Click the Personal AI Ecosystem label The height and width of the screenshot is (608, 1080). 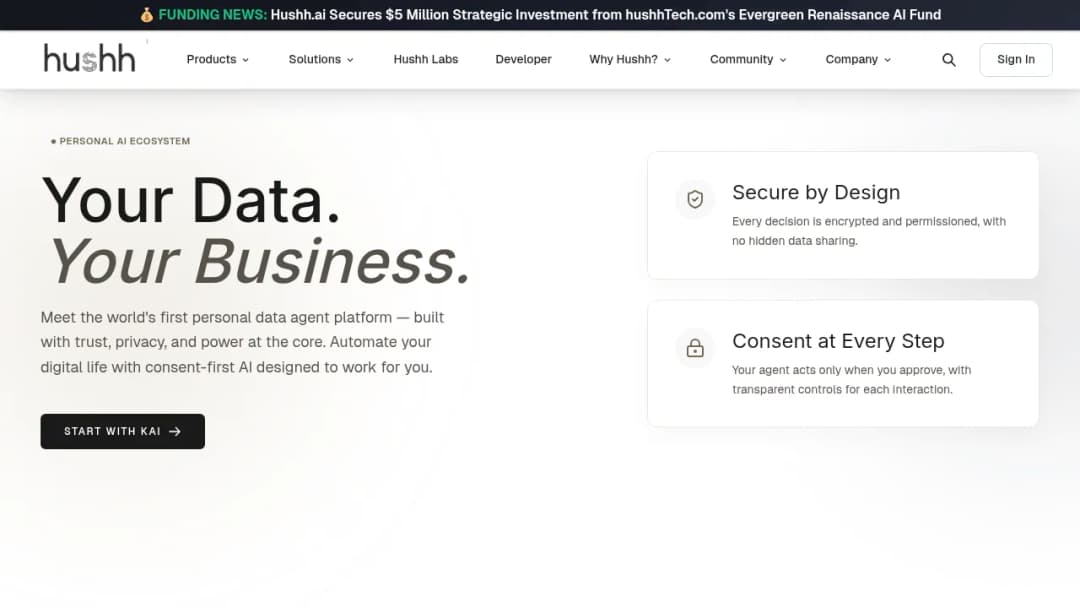[121, 141]
